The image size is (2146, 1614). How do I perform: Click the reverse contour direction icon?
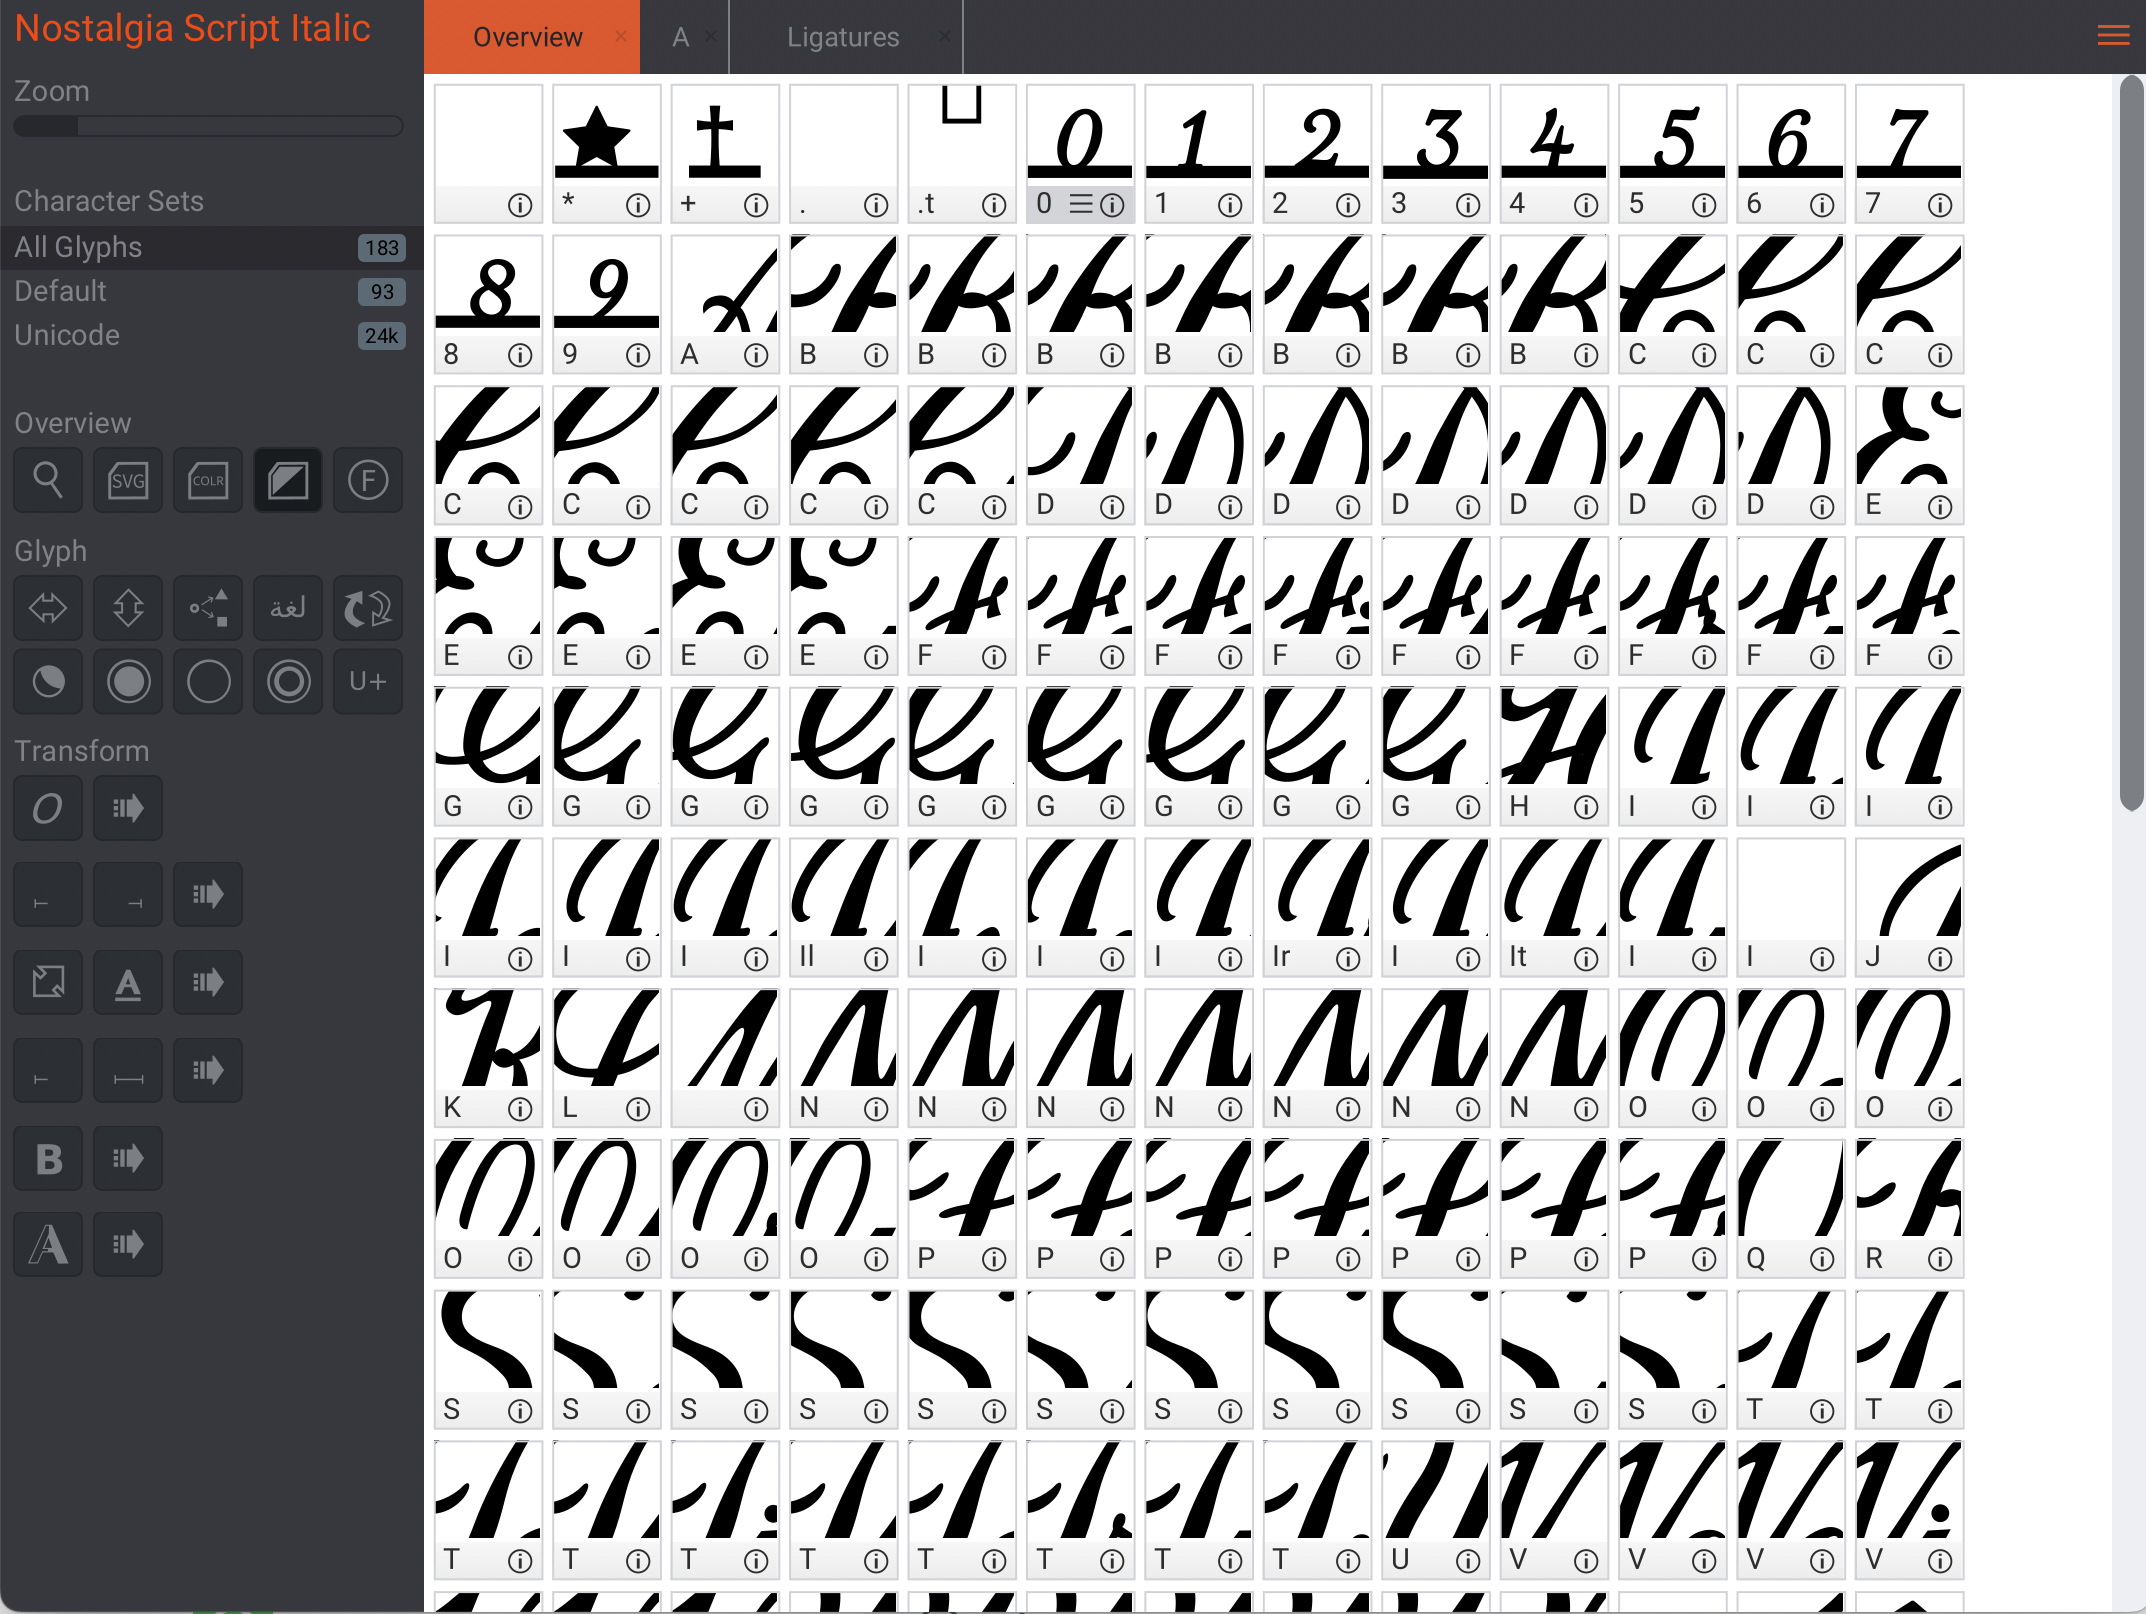coord(368,607)
